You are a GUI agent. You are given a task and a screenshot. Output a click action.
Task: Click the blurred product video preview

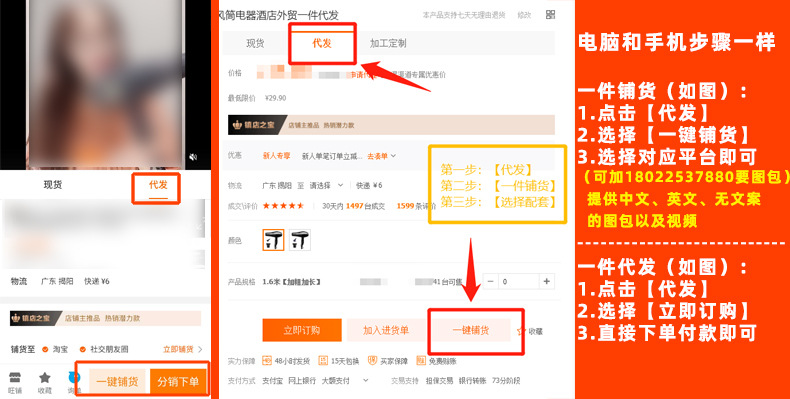(105, 84)
